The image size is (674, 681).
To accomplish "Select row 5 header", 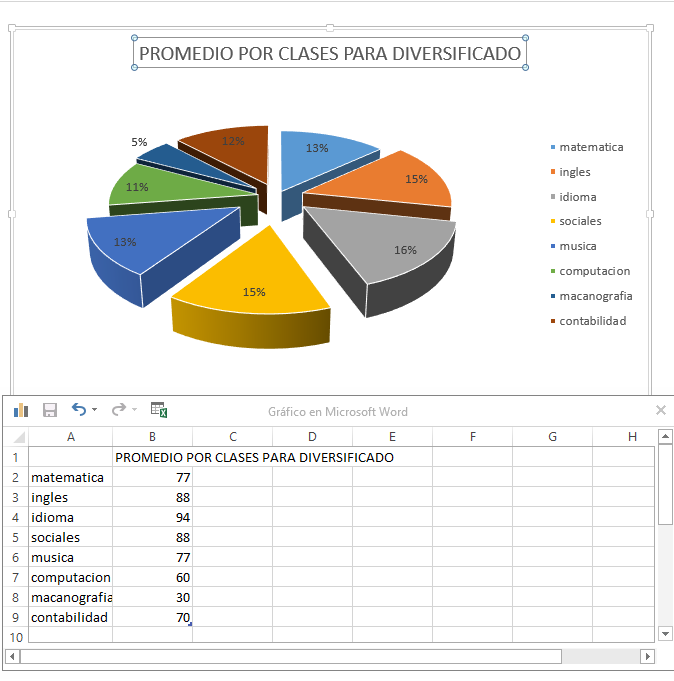I will (x=16, y=537).
